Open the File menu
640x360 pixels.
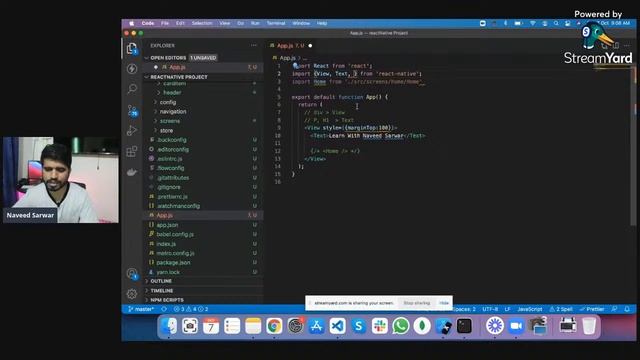tap(164, 23)
